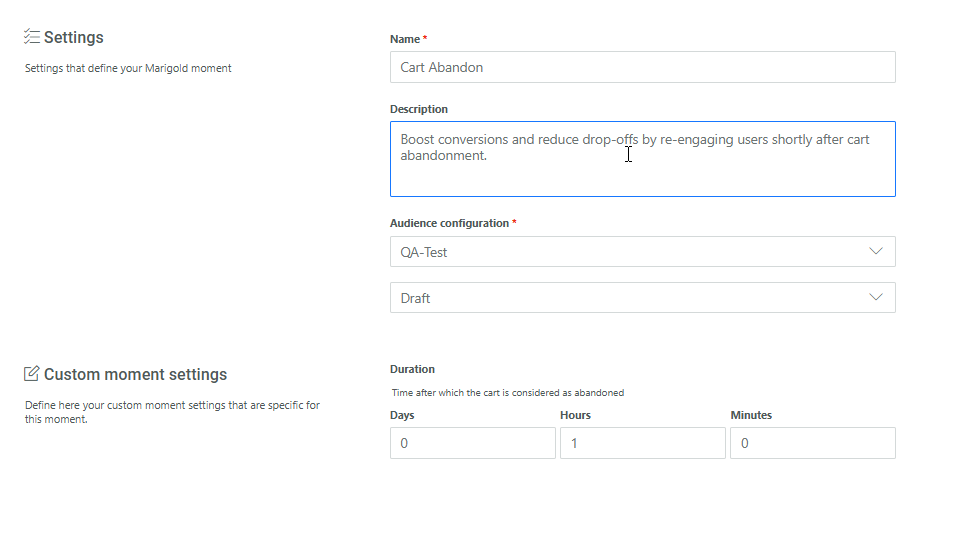Click the Settings checklist icon
Screen dimensions: 974x541
pos(32,37)
